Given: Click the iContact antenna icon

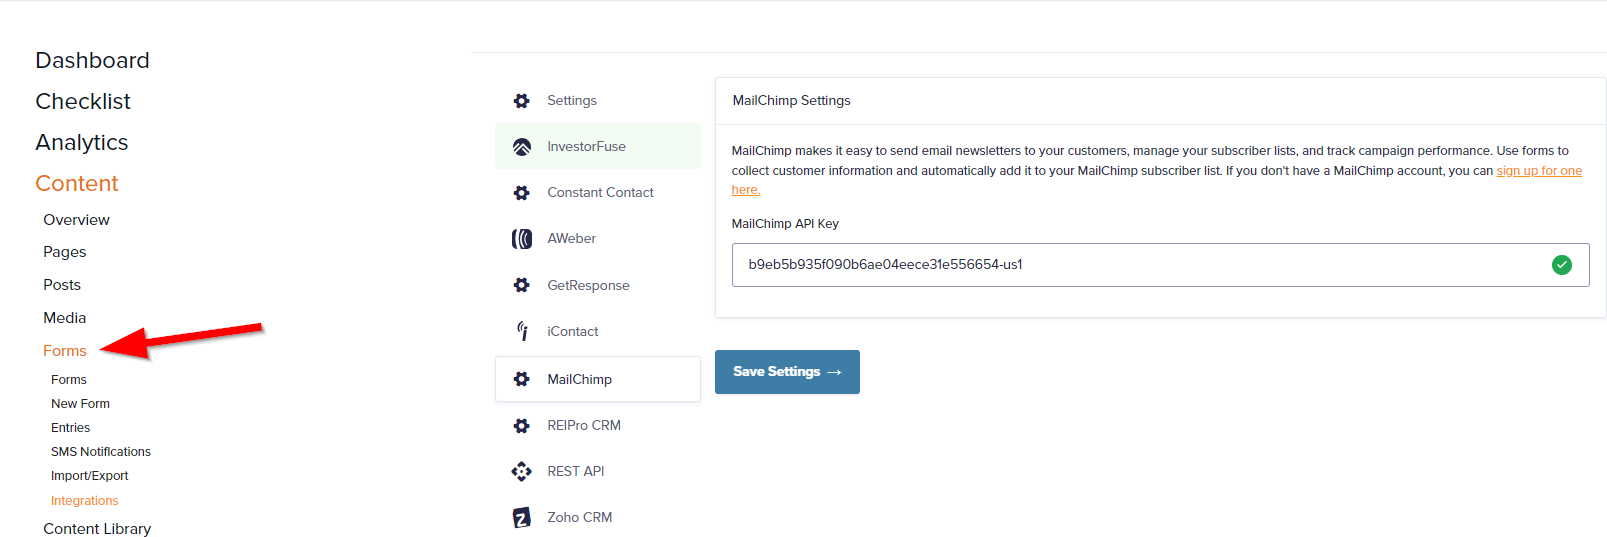Looking at the screenshot, I should pyautogui.click(x=522, y=331).
